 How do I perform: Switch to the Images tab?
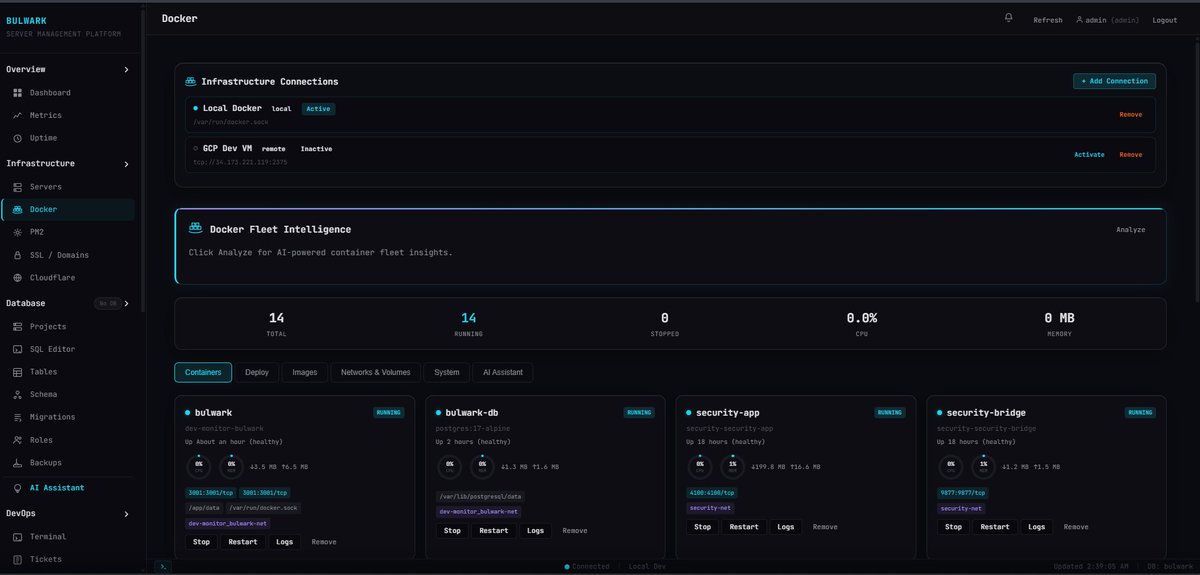point(305,372)
